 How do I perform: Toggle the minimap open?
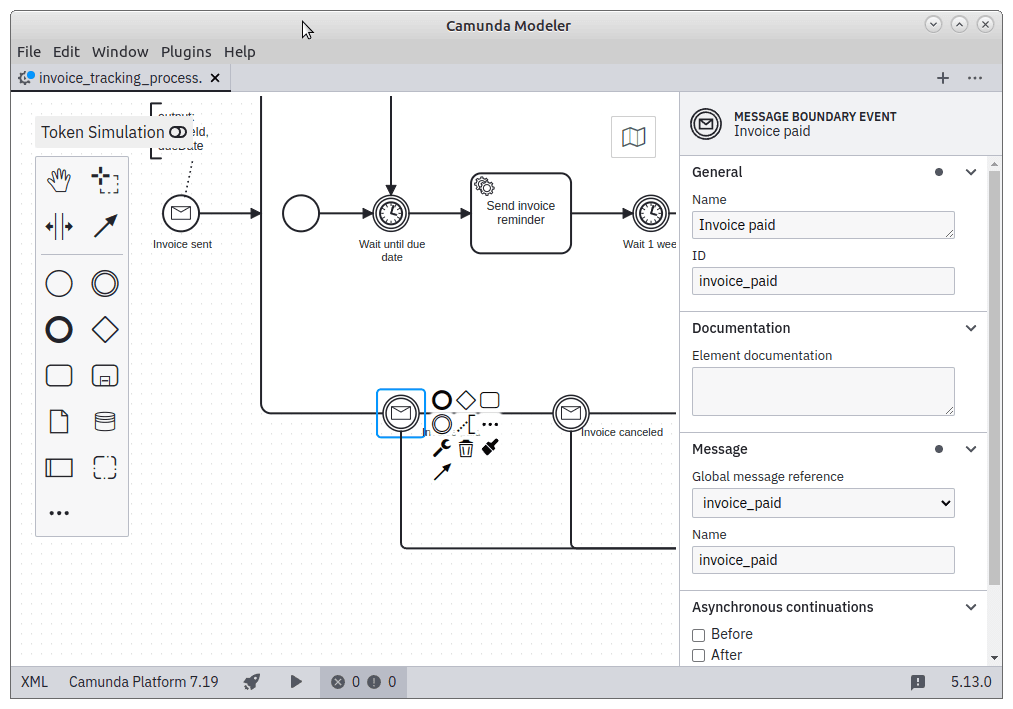coord(633,137)
